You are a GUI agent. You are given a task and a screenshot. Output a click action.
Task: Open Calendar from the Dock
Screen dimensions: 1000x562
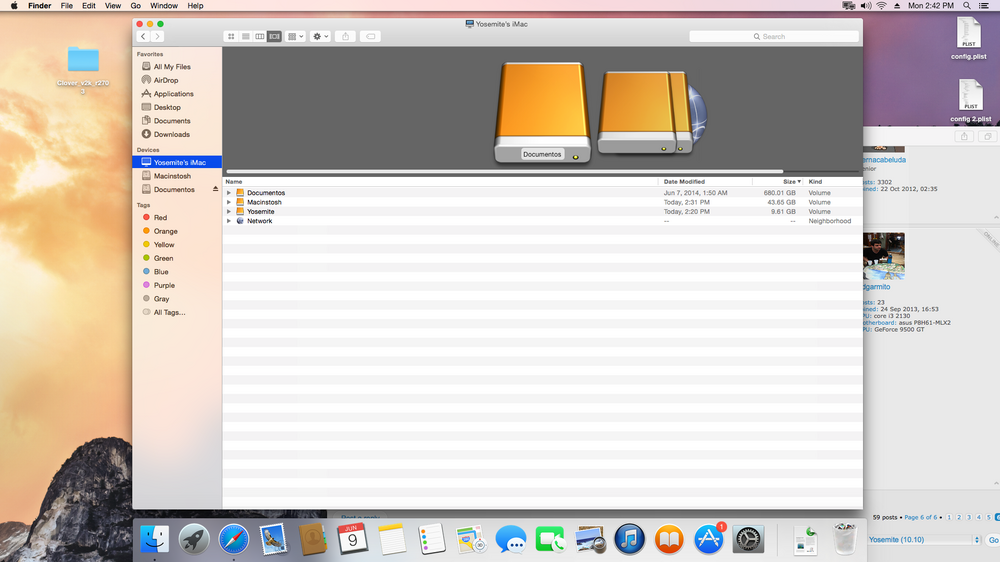point(352,539)
